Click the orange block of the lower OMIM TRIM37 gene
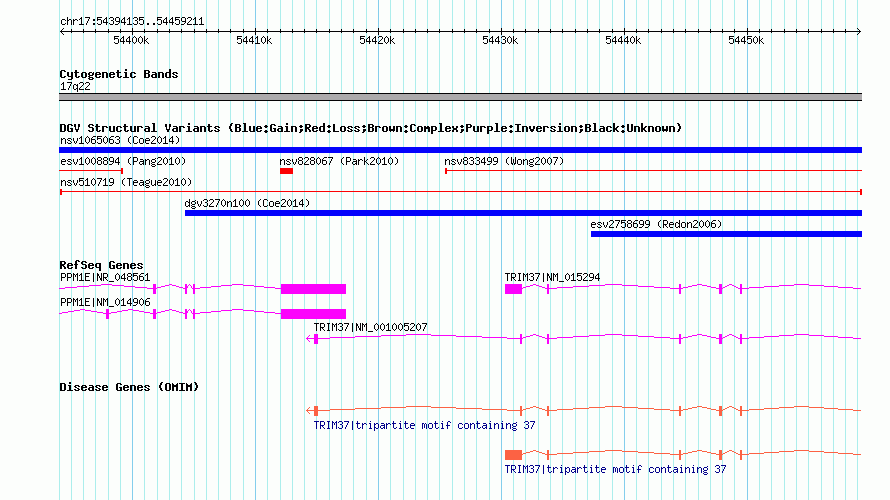The height and width of the screenshot is (500, 890). click(x=513, y=455)
